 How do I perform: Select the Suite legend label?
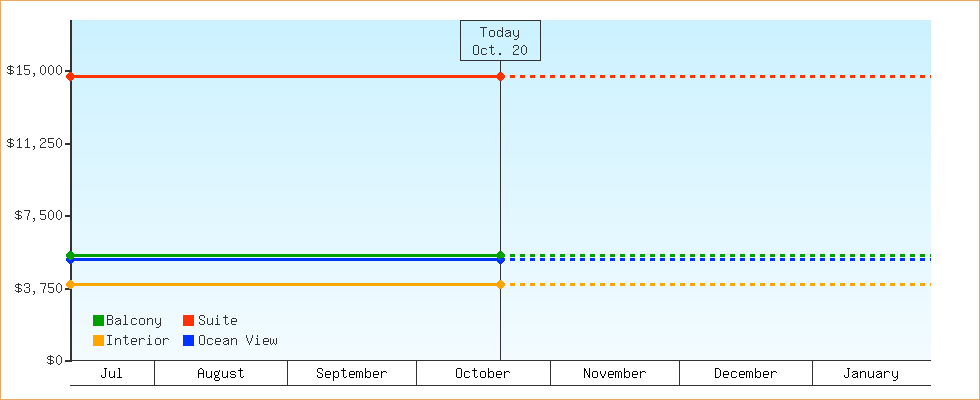217,321
